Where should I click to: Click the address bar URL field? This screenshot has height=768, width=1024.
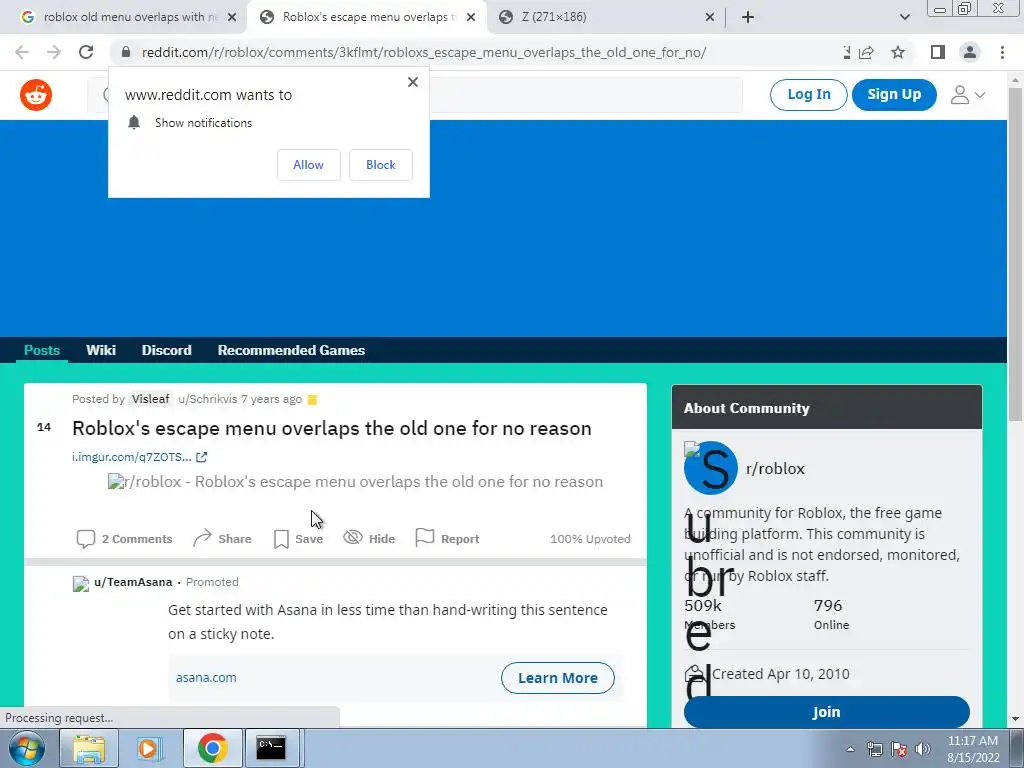pyautogui.click(x=483, y=52)
